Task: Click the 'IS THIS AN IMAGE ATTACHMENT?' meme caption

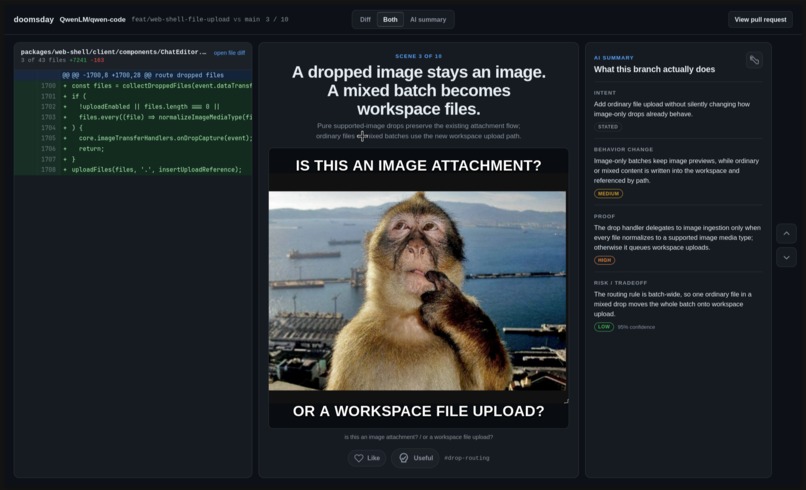Action: (x=418, y=166)
